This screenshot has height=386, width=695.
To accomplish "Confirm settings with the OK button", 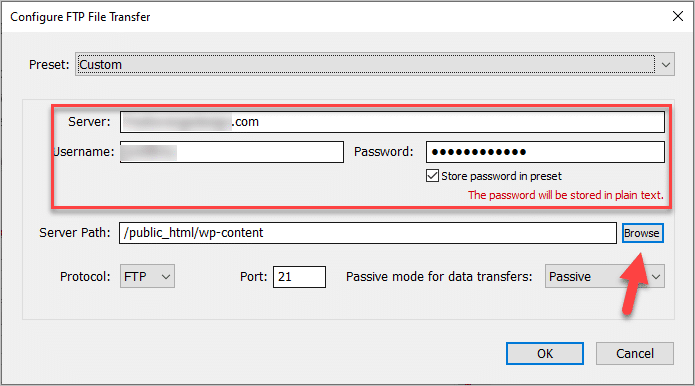I will click(x=545, y=353).
